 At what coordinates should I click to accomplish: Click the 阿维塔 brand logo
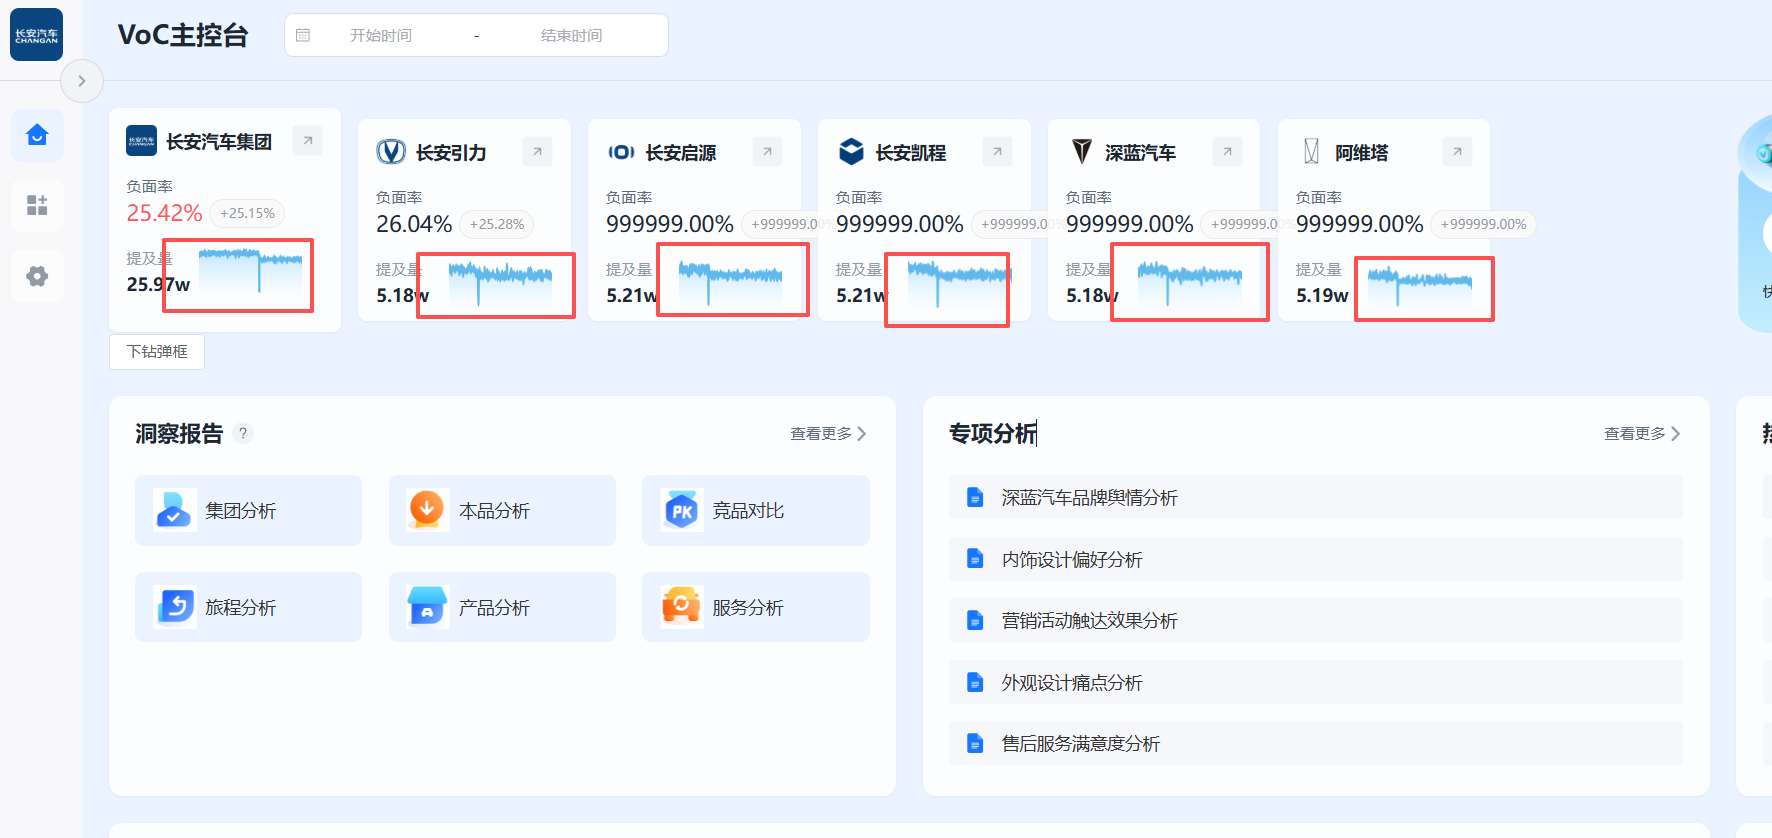[x=1311, y=152]
